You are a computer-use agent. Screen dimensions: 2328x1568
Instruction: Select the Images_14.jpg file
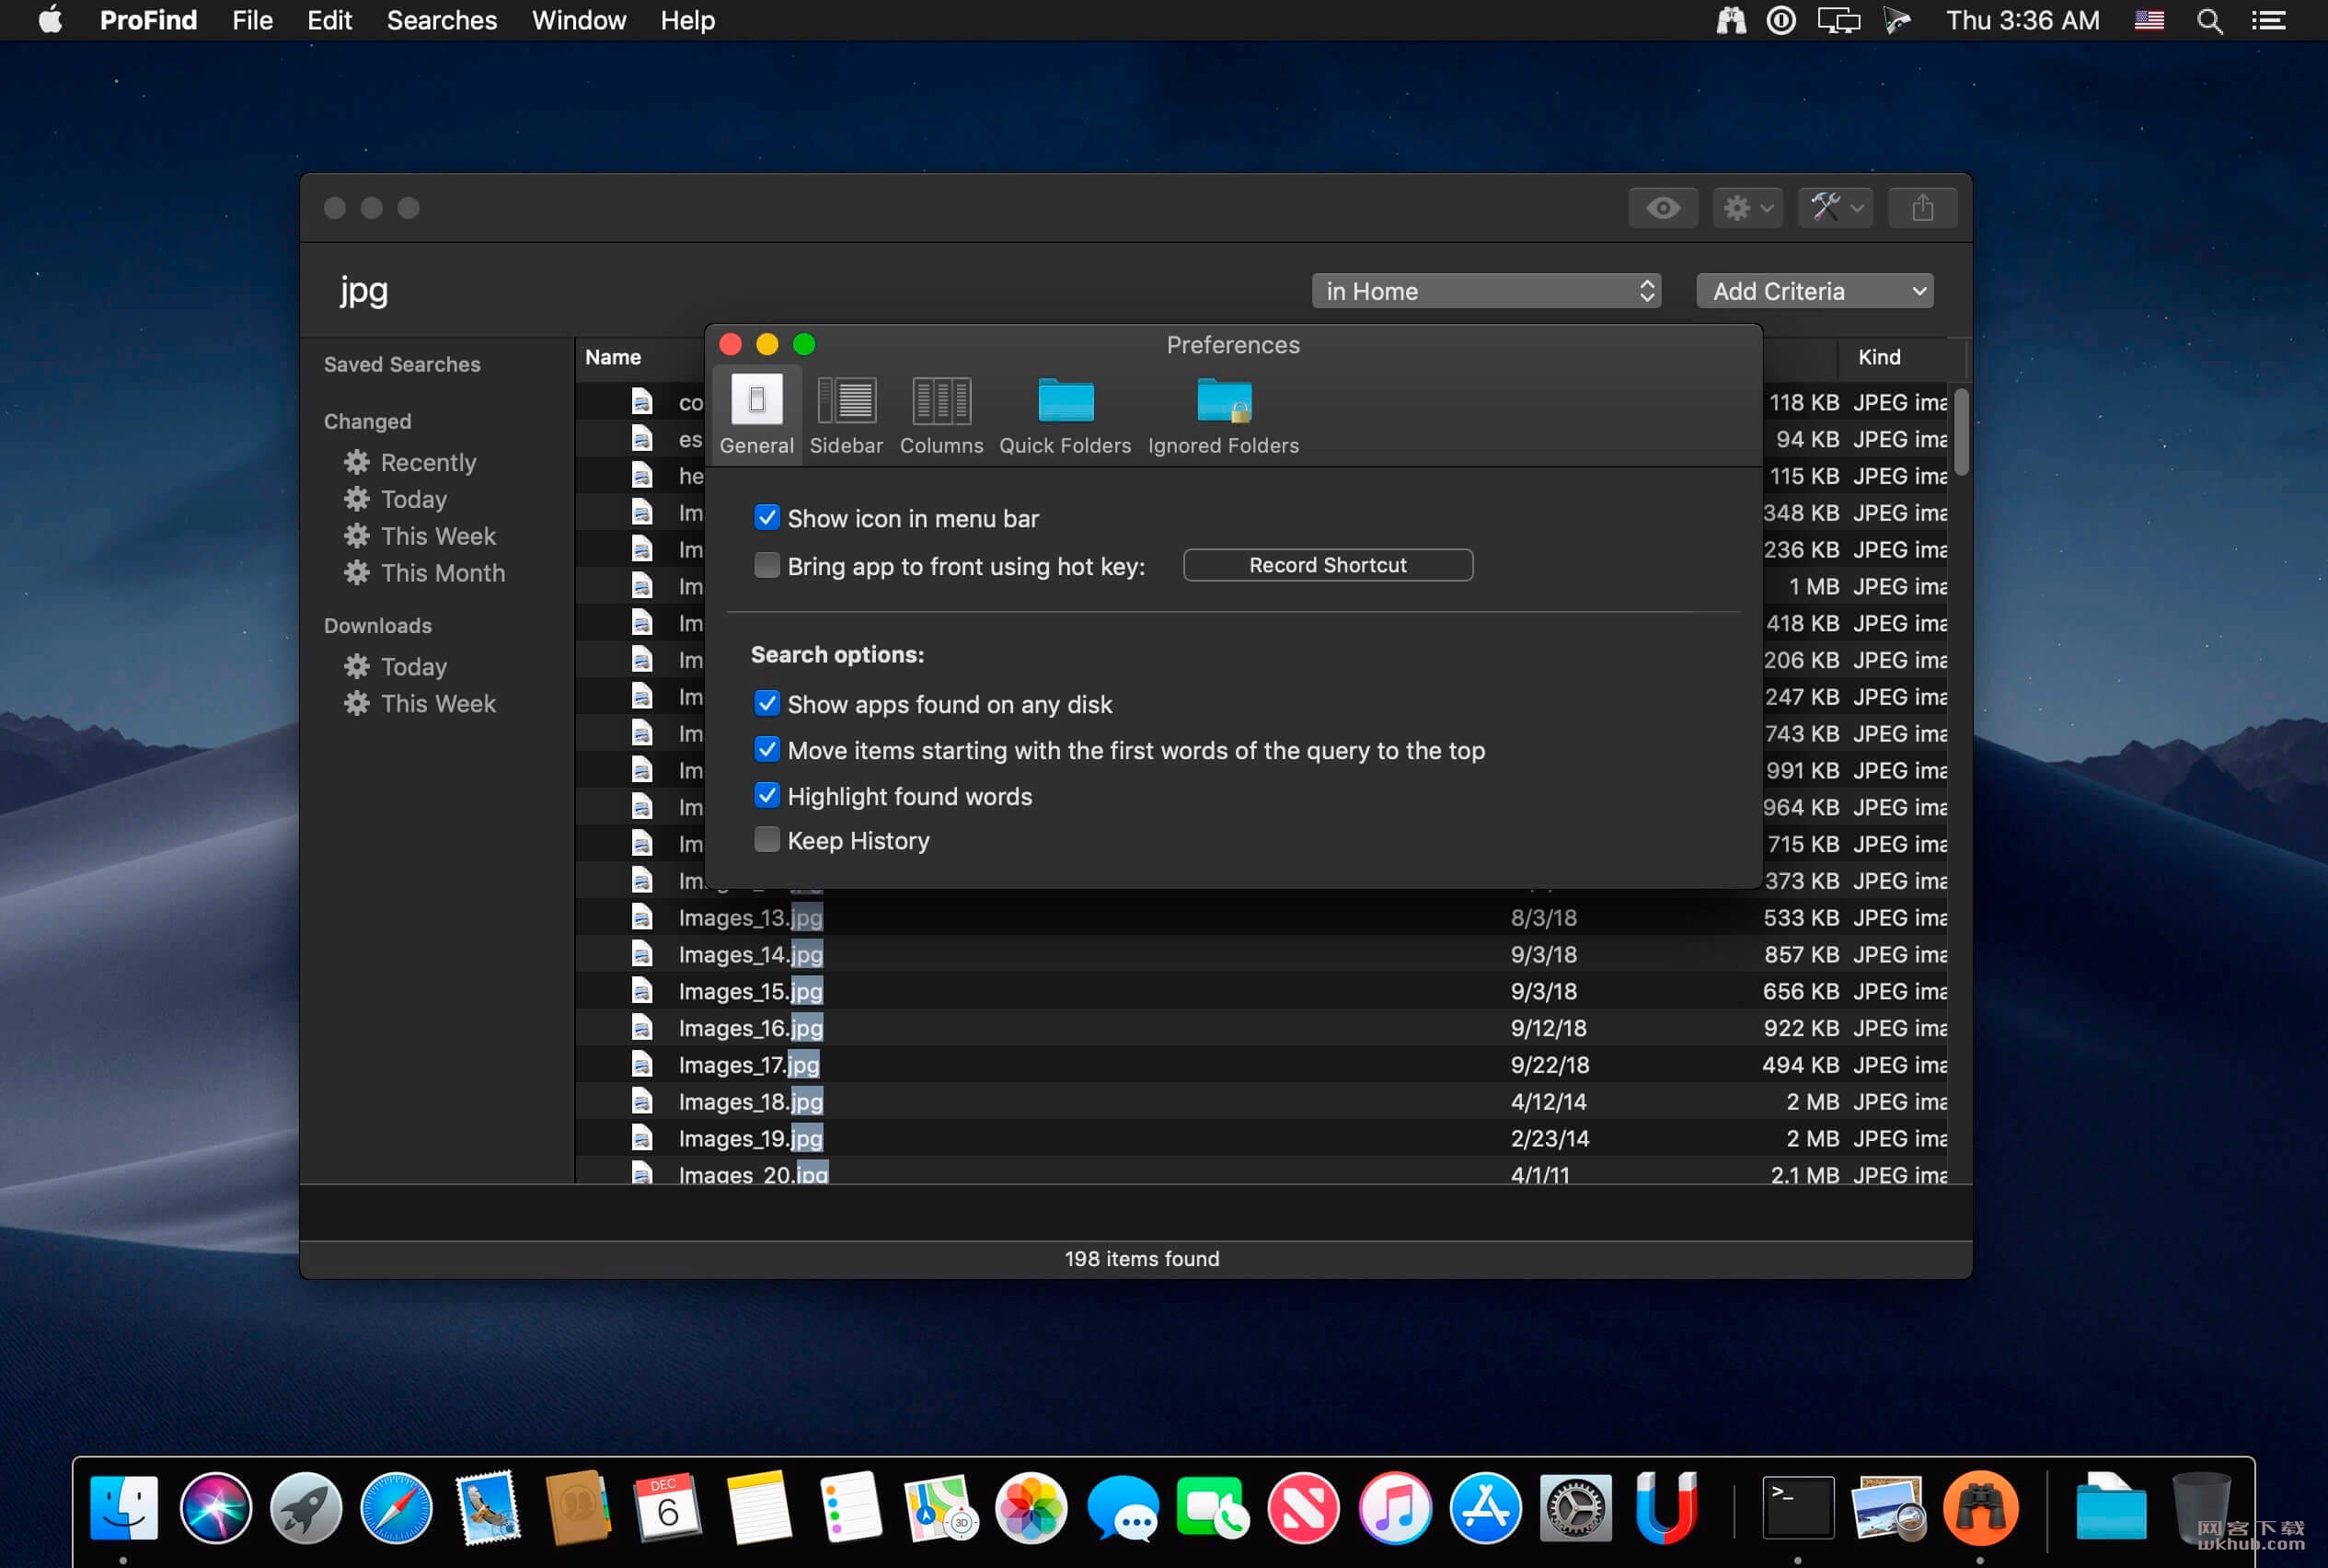(1260, 954)
